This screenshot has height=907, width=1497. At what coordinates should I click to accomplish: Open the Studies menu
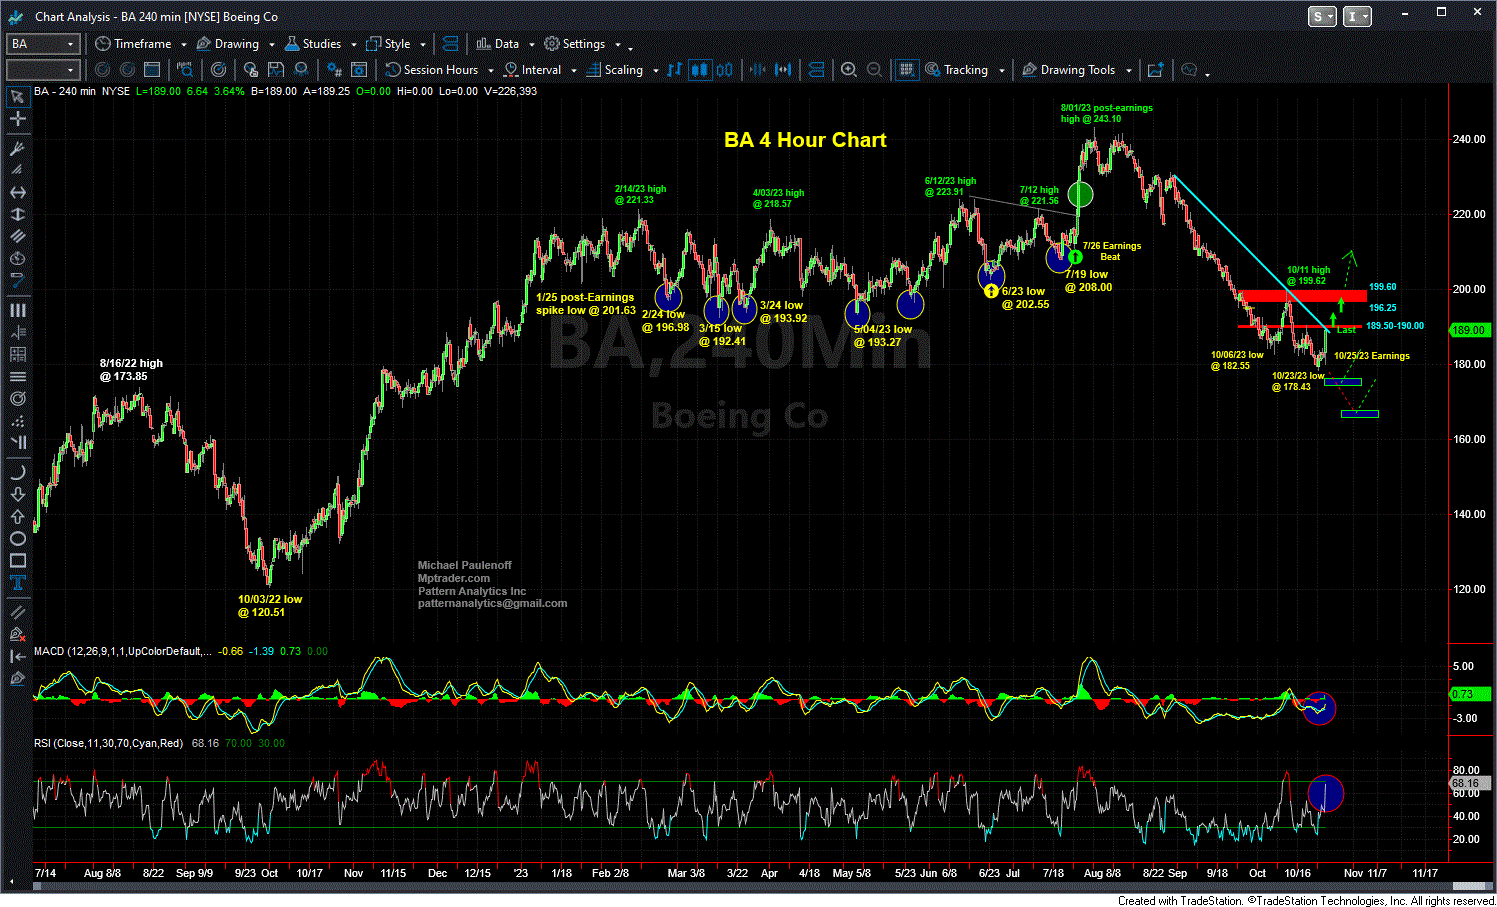point(313,44)
